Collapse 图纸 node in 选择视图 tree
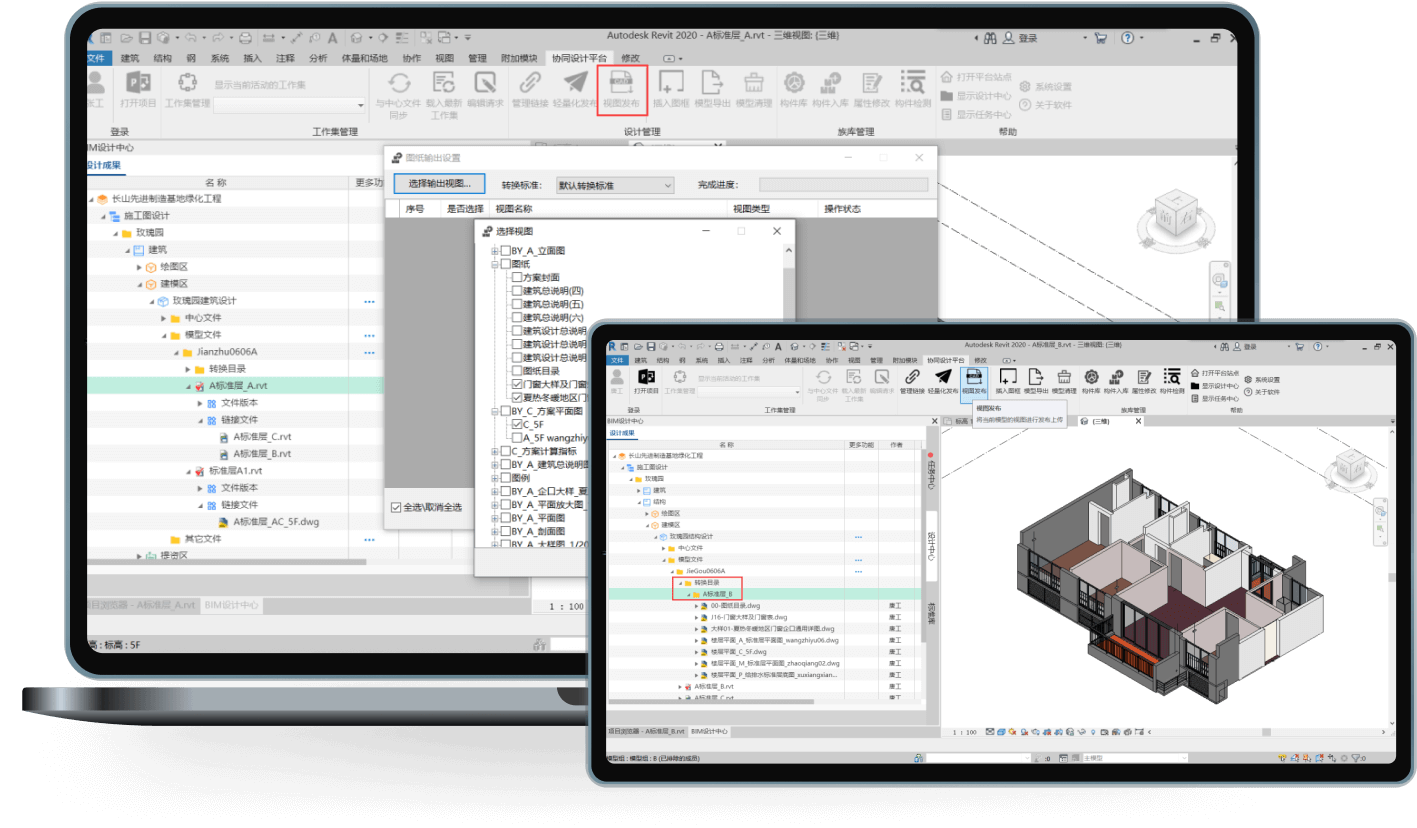This screenshot has height=828, width=1417. (494, 264)
